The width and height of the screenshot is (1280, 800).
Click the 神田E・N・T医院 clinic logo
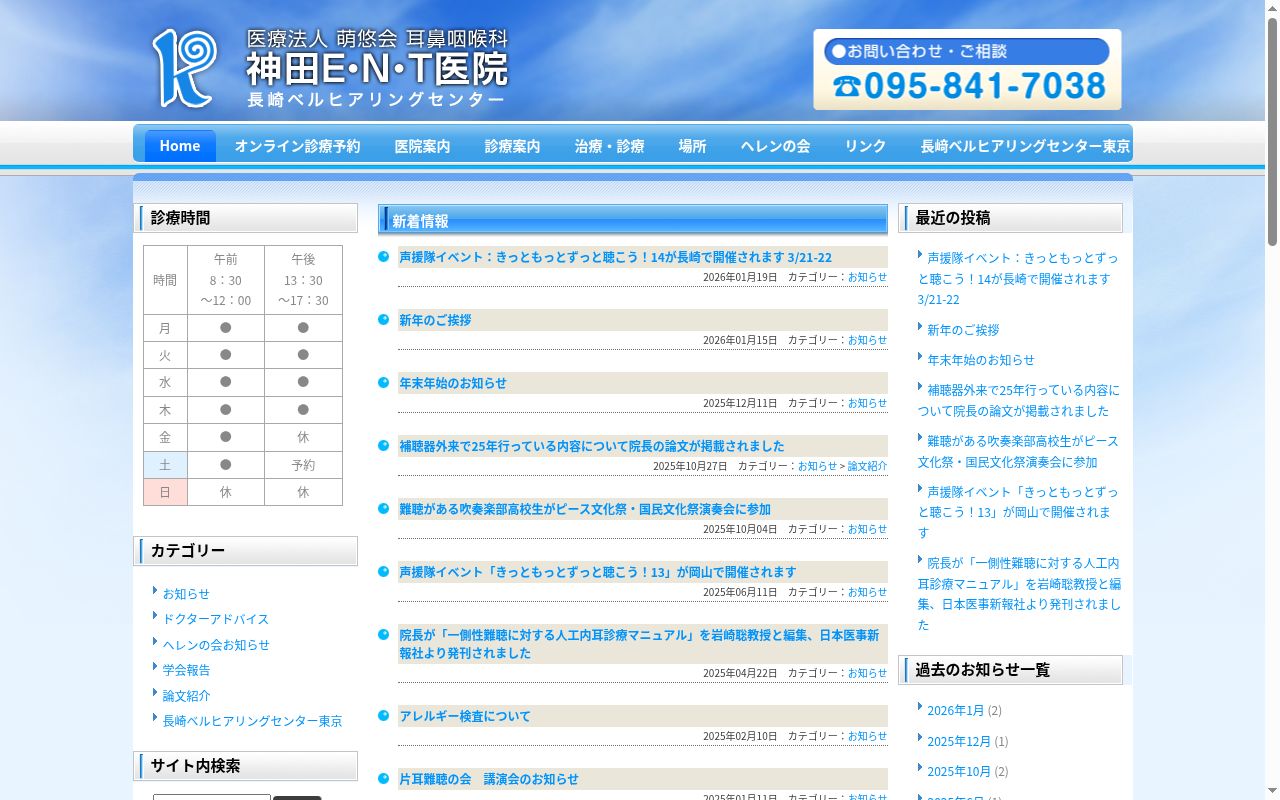click(x=330, y=68)
